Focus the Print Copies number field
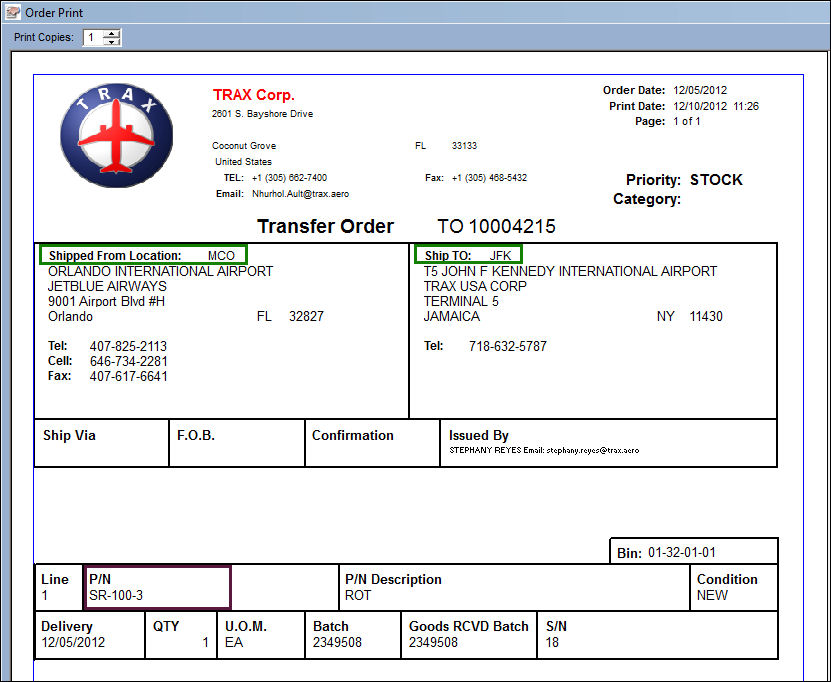 point(94,37)
